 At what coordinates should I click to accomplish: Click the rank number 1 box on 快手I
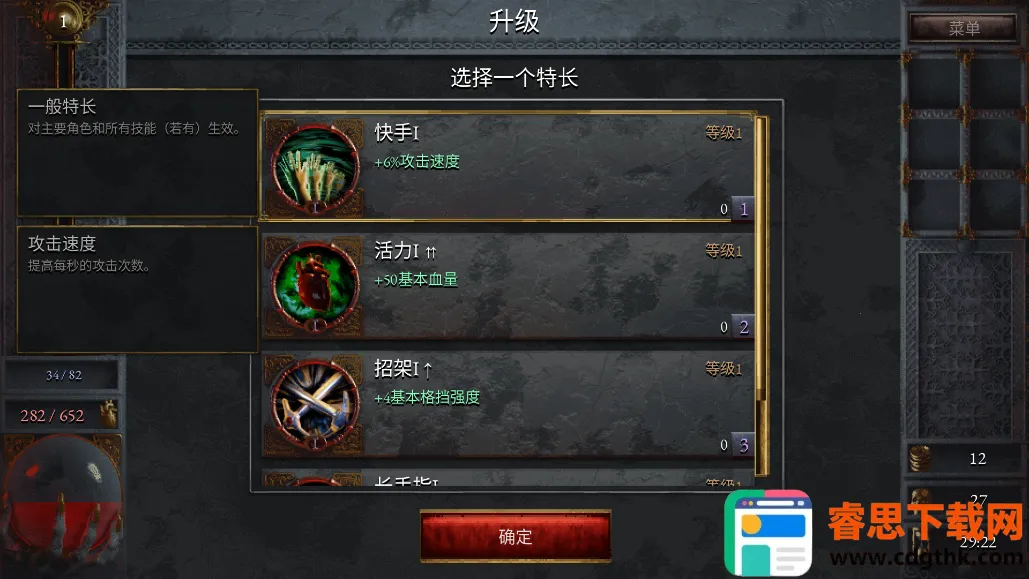point(743,209)
